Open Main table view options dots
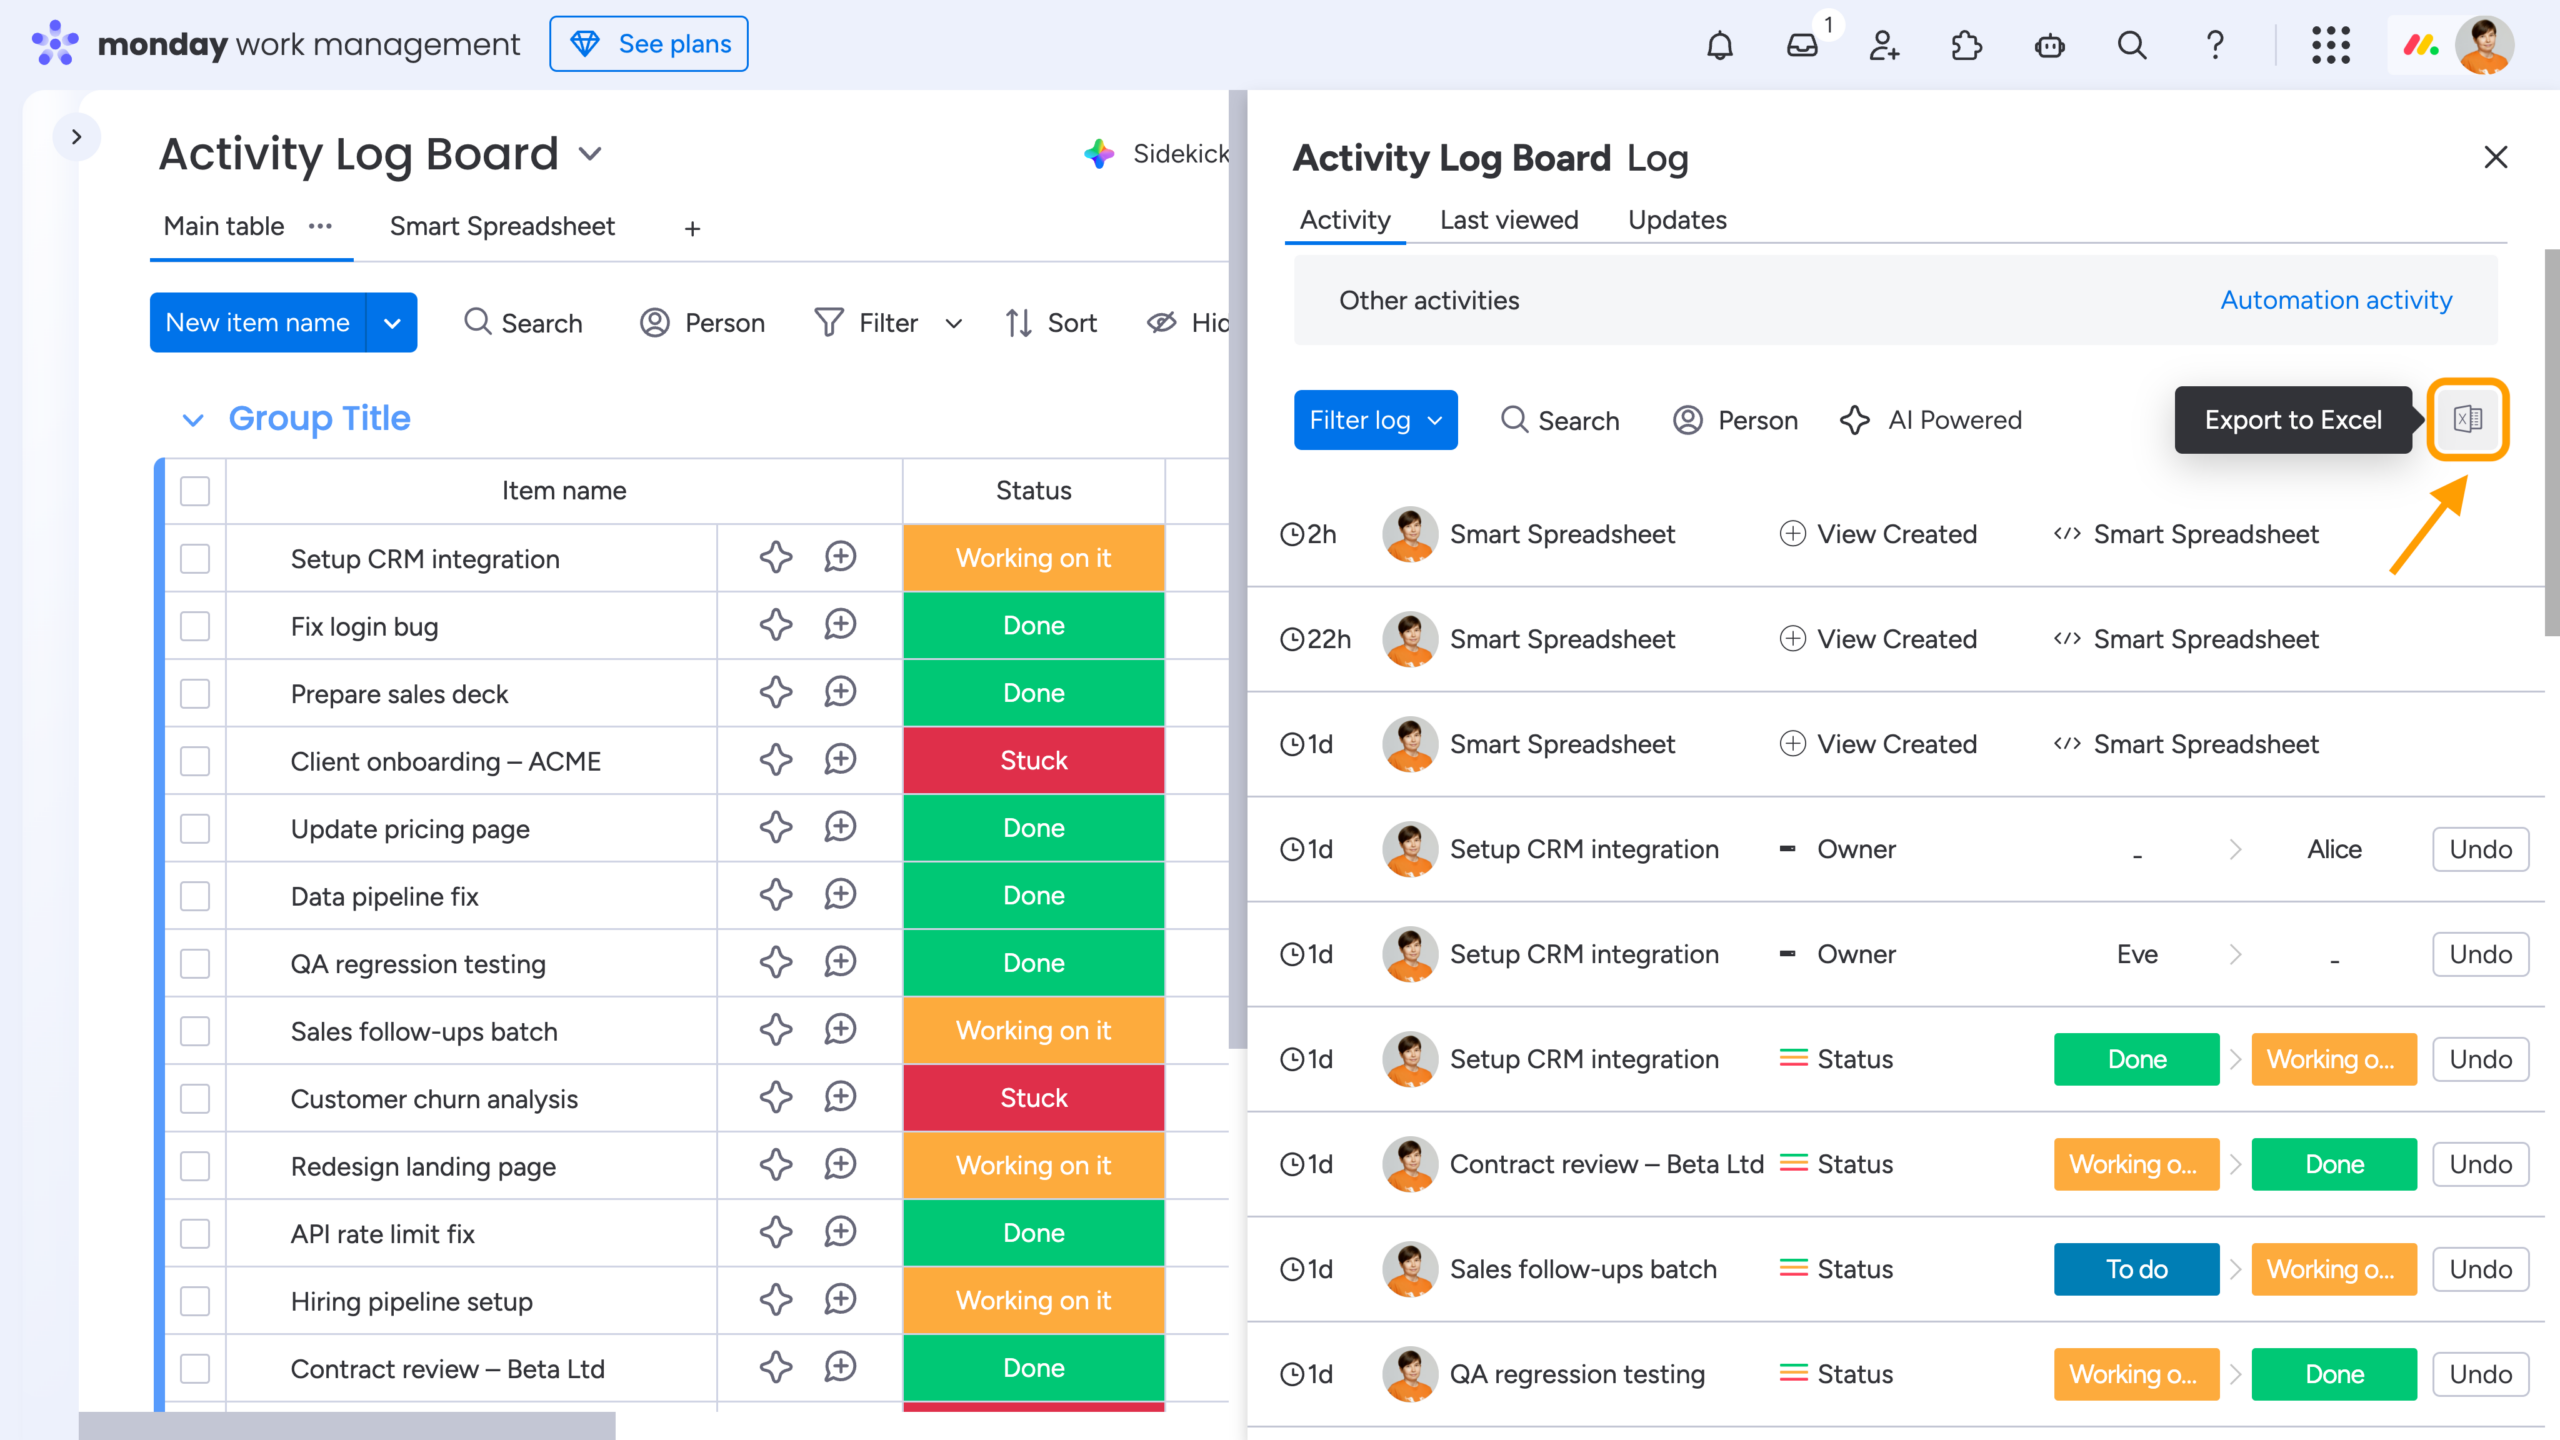The image size is (2560, 1440). pyautogui.click(x=320, y=226)
